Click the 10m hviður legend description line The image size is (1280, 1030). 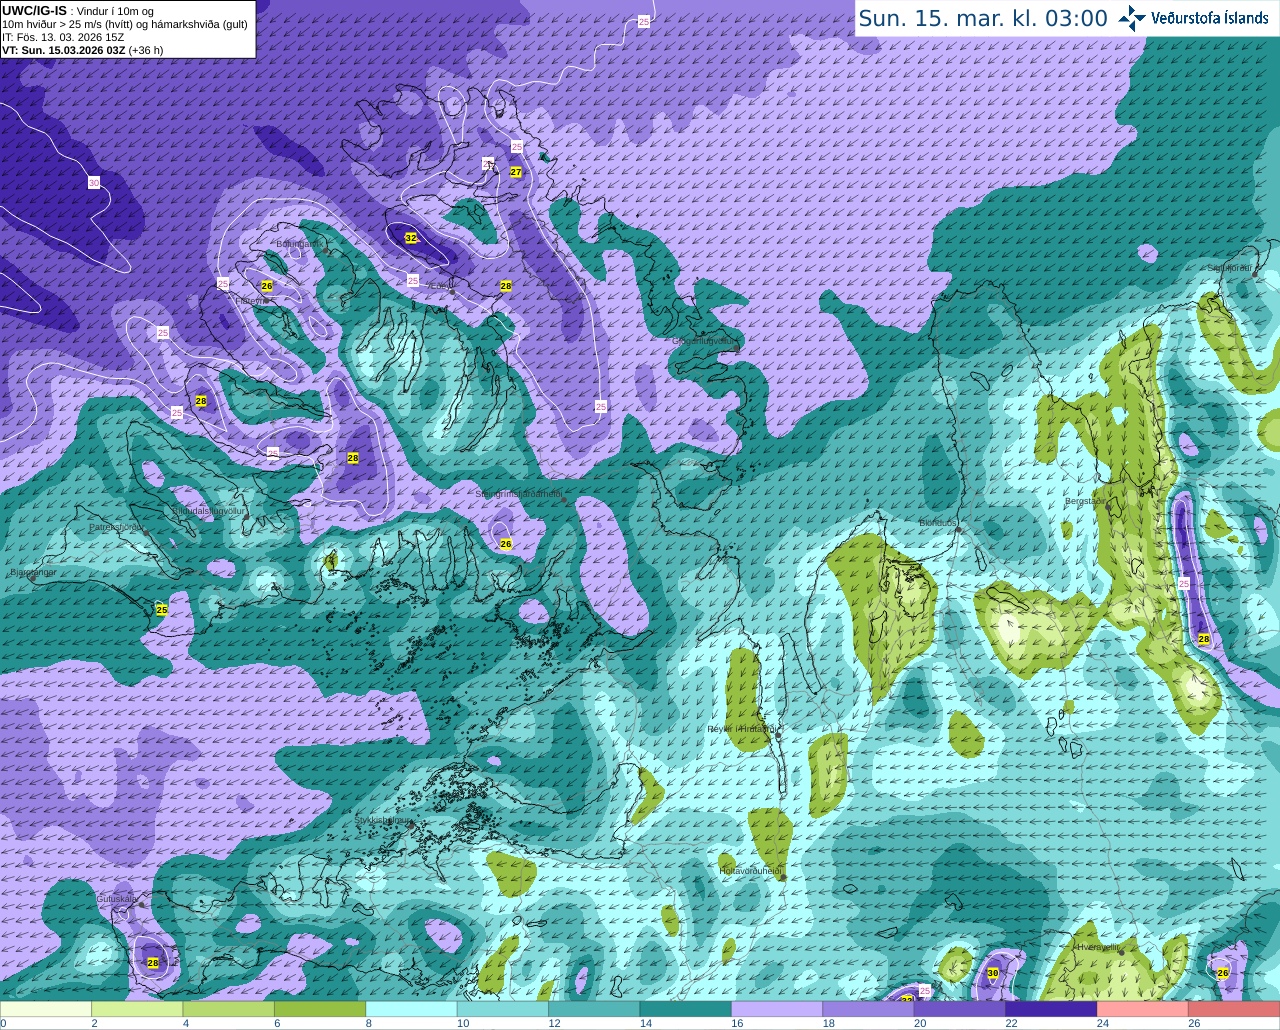pyautogui.click(x=125, y=24)
